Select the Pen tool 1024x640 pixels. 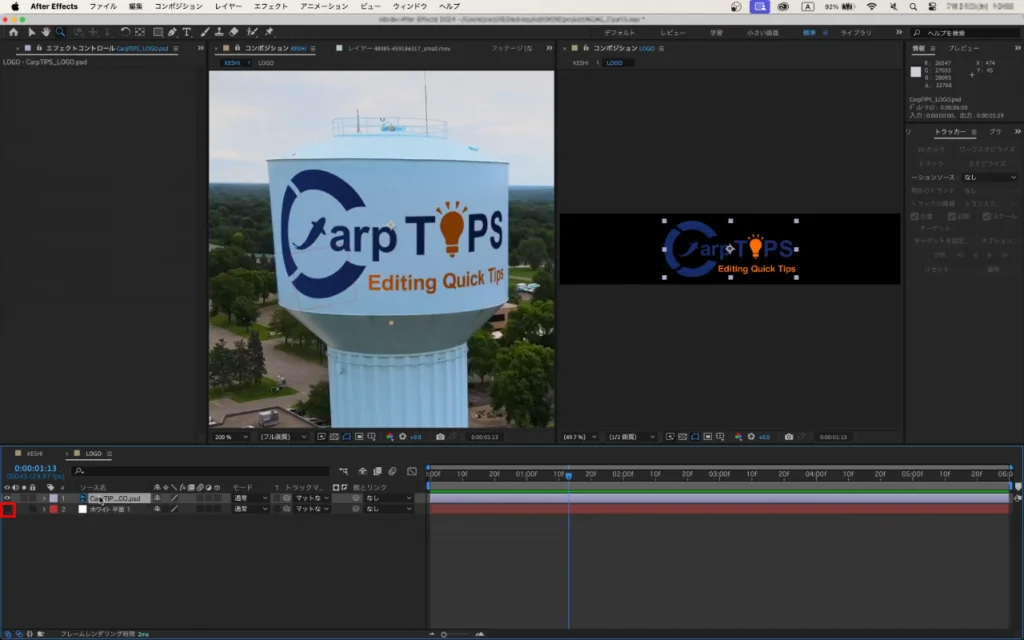point(172,32)
